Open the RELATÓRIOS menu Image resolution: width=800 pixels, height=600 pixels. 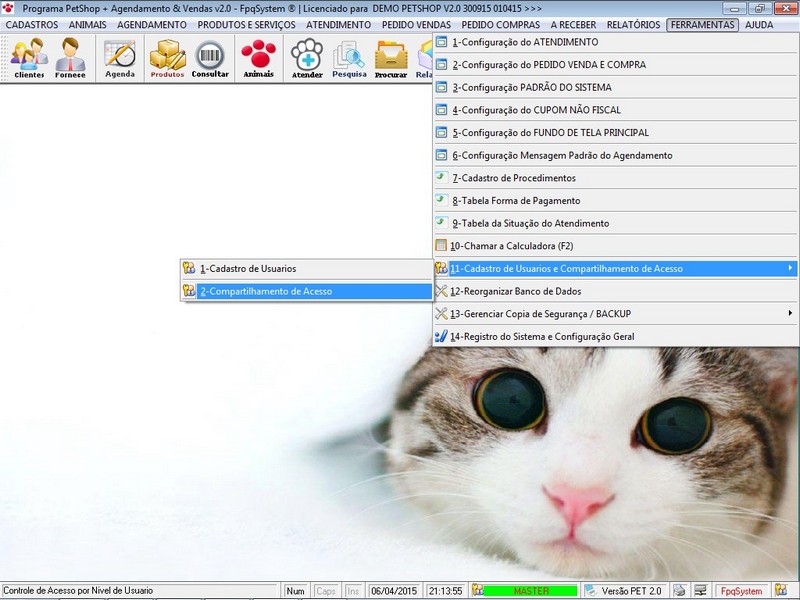(633, 24)
